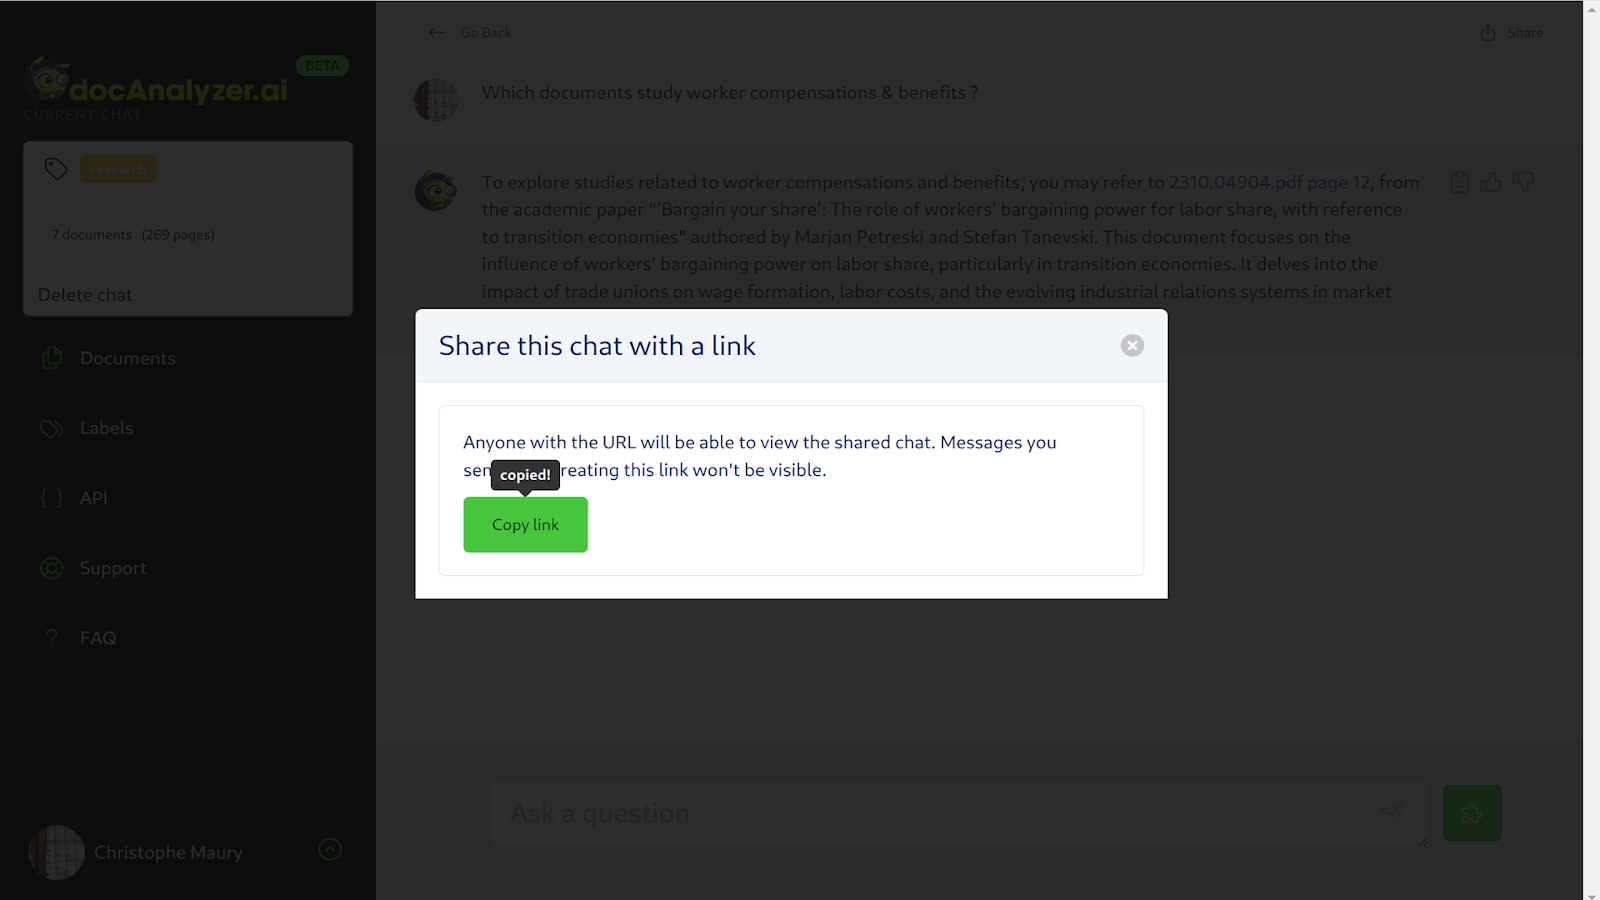Expand the Christophe Maury user menu chevron

click(330, 850)
